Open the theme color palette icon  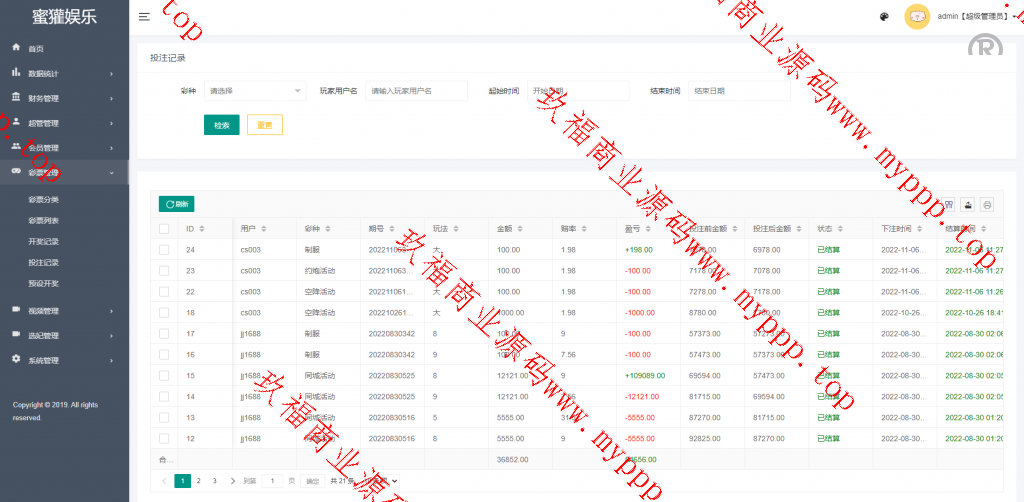click(884, 16)
